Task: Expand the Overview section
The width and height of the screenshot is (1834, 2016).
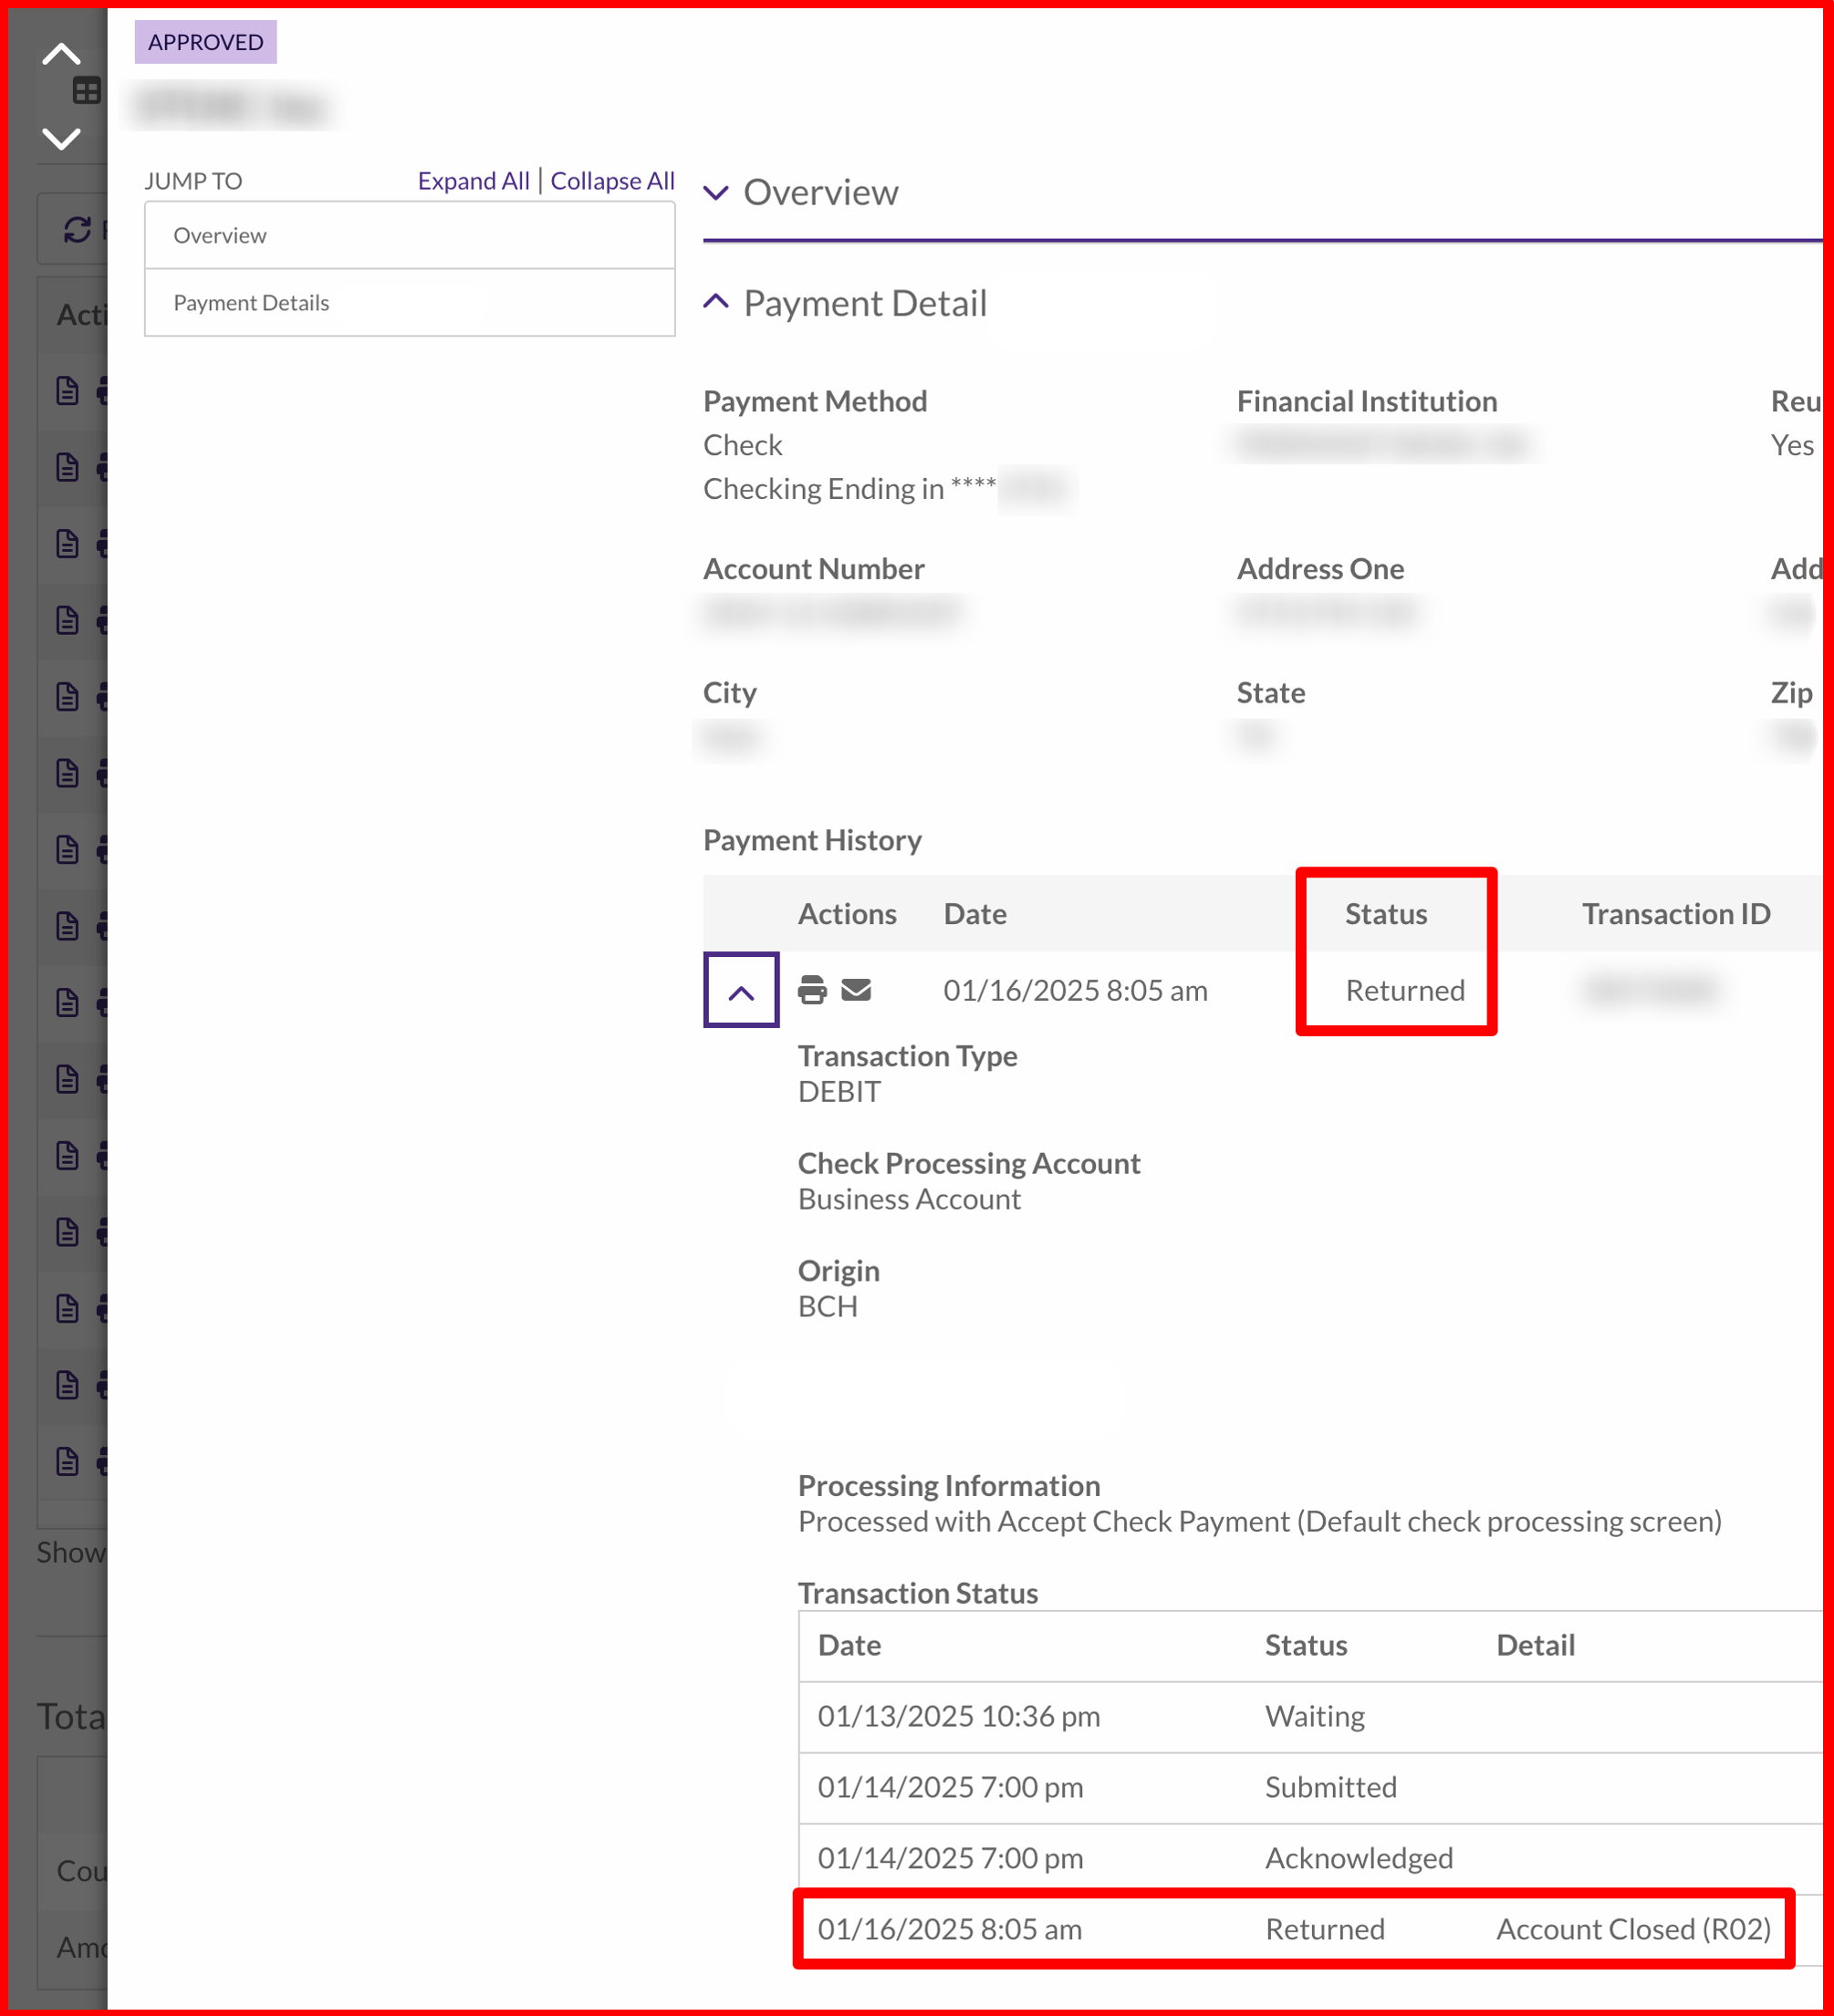Action: click(716, 192)
